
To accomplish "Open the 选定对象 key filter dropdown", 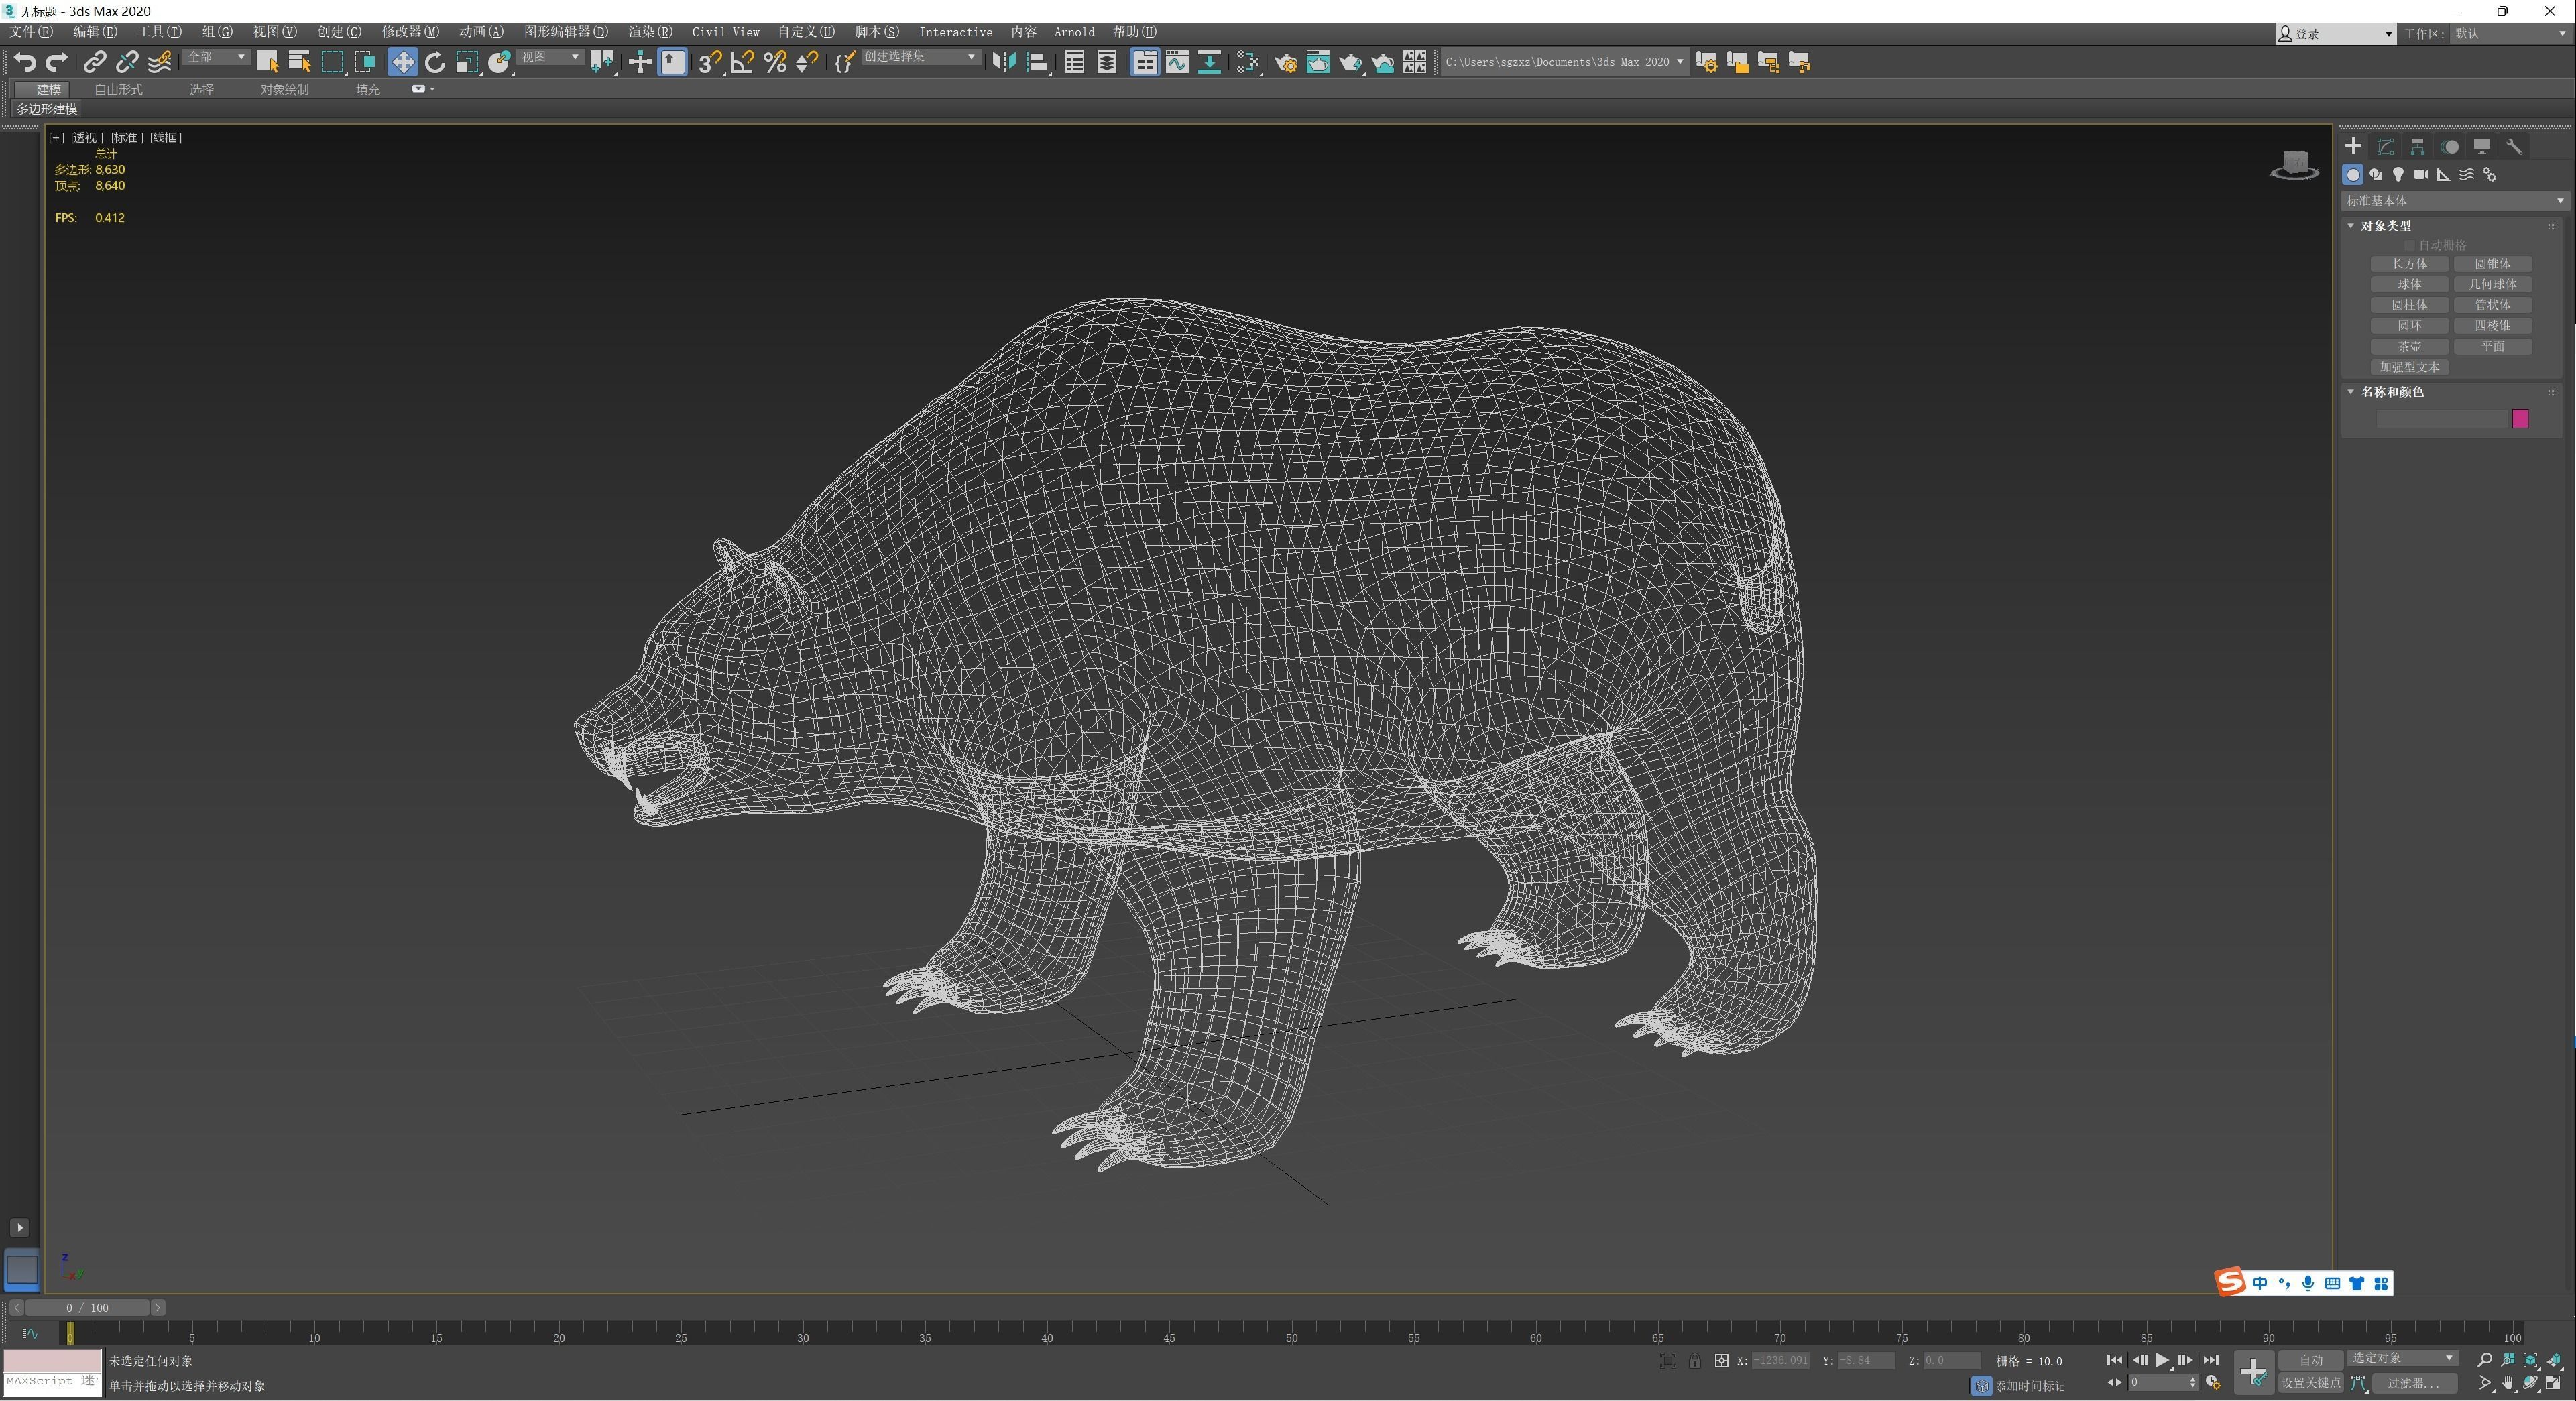I will click(x=2402, y=1358).
